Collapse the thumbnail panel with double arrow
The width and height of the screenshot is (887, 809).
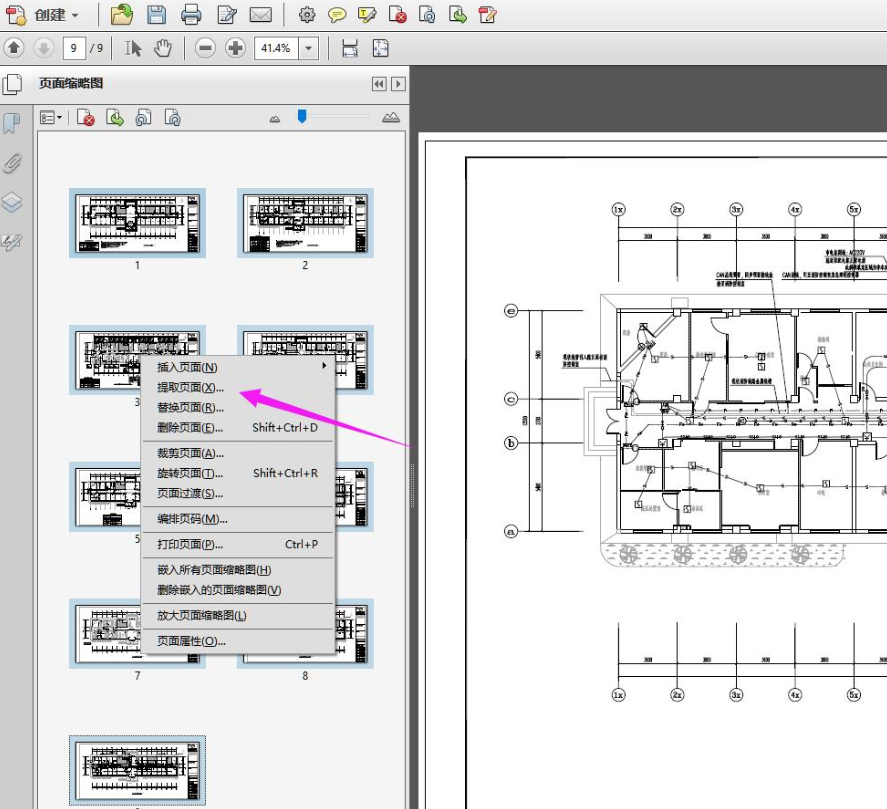(378, 84)
